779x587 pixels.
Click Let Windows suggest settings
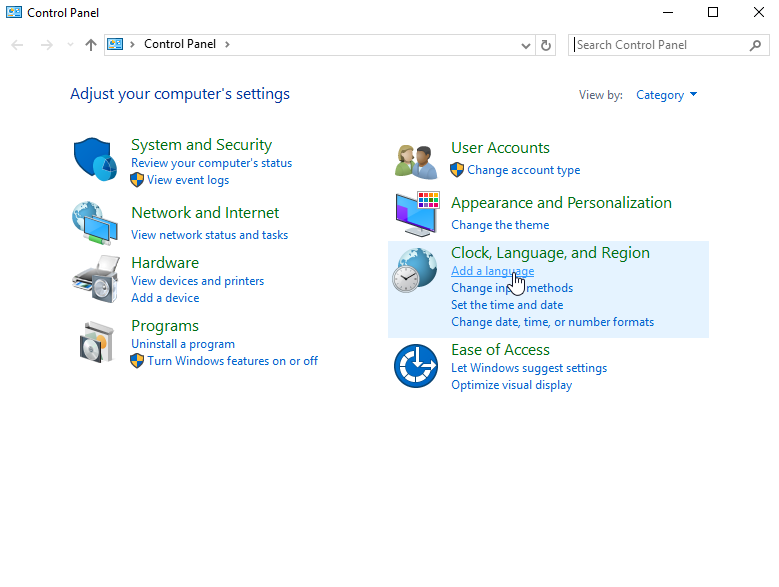point(529,368)
